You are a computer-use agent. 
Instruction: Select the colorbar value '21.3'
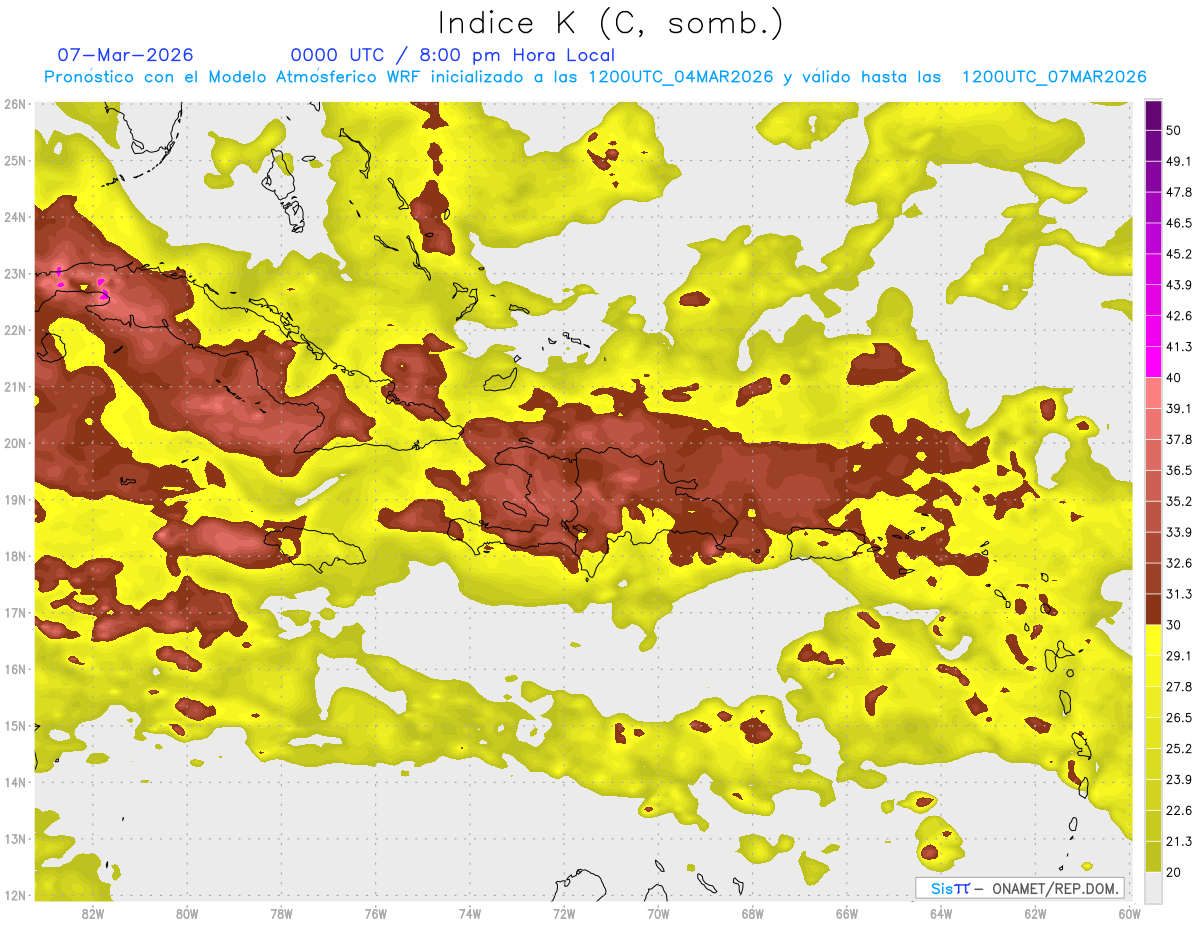1178,842
